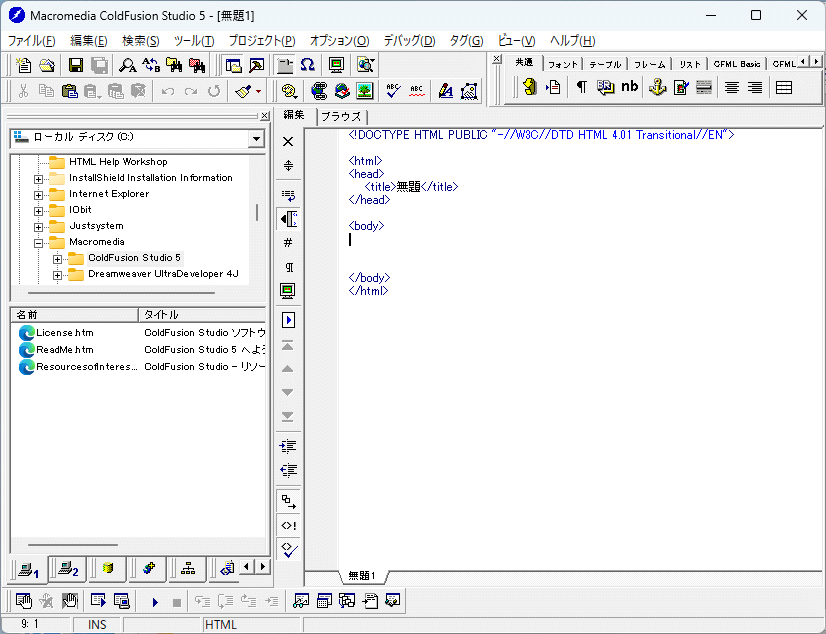
Task: Open the デバッグ(D) menu
Action: click(409, 41)
